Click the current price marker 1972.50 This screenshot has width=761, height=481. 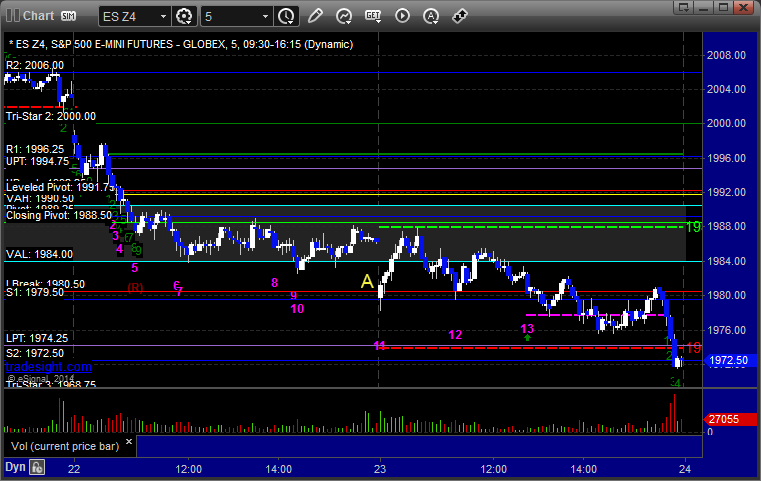728,360
